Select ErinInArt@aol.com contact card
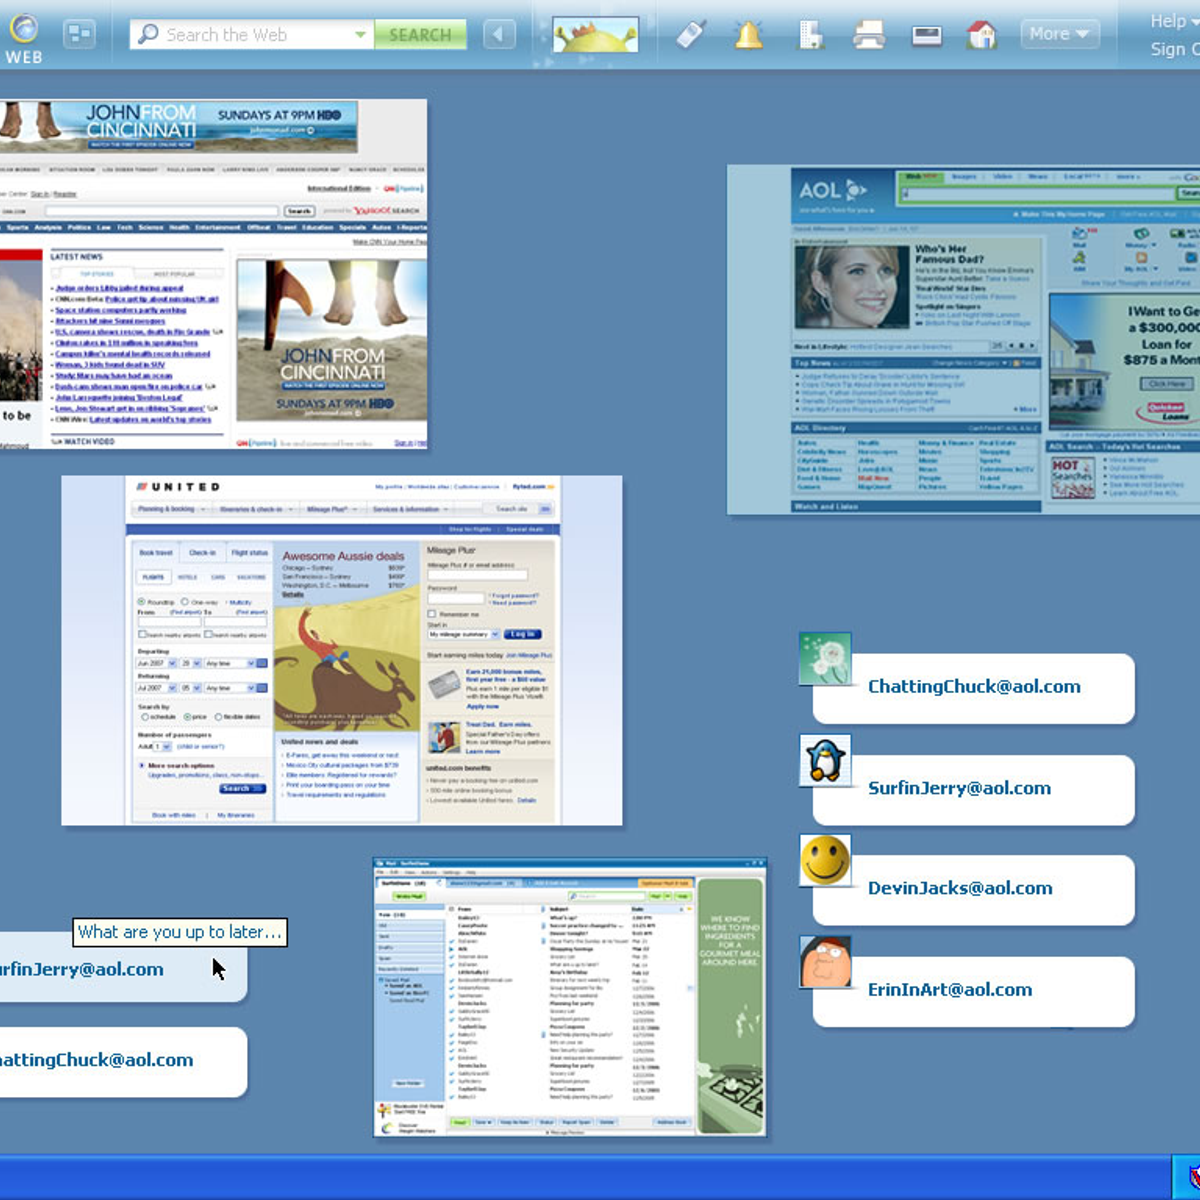 click(x=974, y=991)
